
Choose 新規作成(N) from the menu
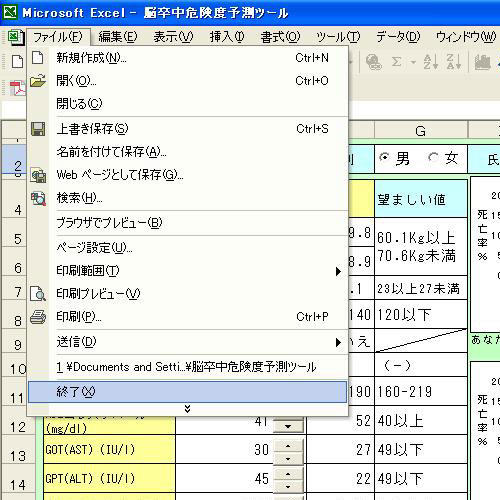coord(188,58)
